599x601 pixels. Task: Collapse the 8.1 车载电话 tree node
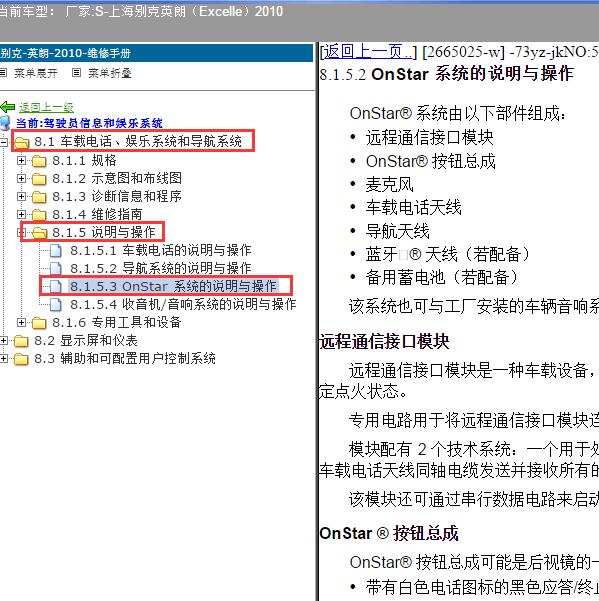3,142
